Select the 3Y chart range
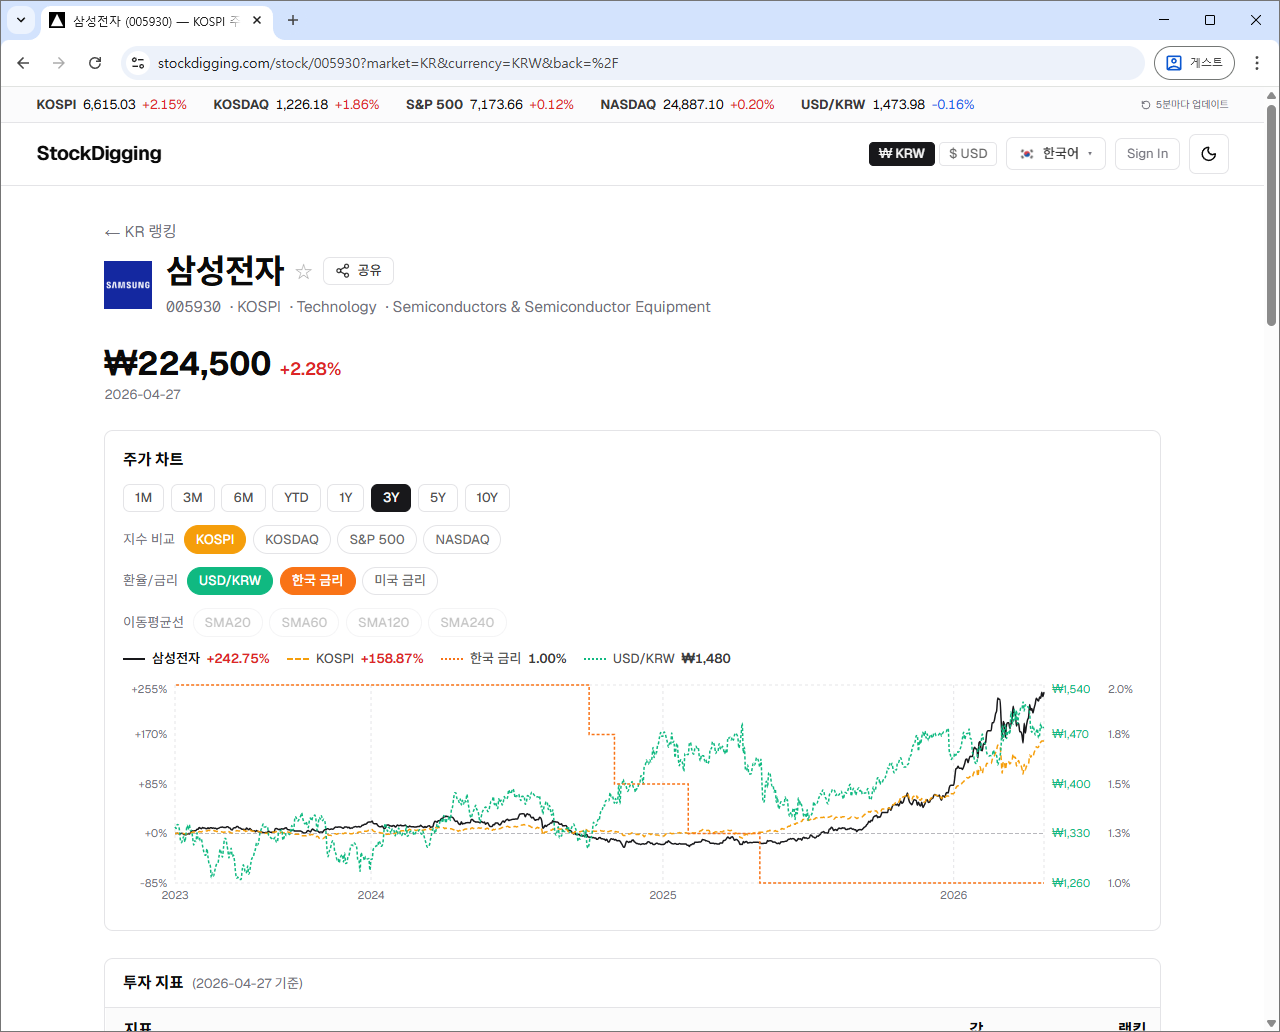This screenshot has width=1280, height=1032. tap(391, 498)
